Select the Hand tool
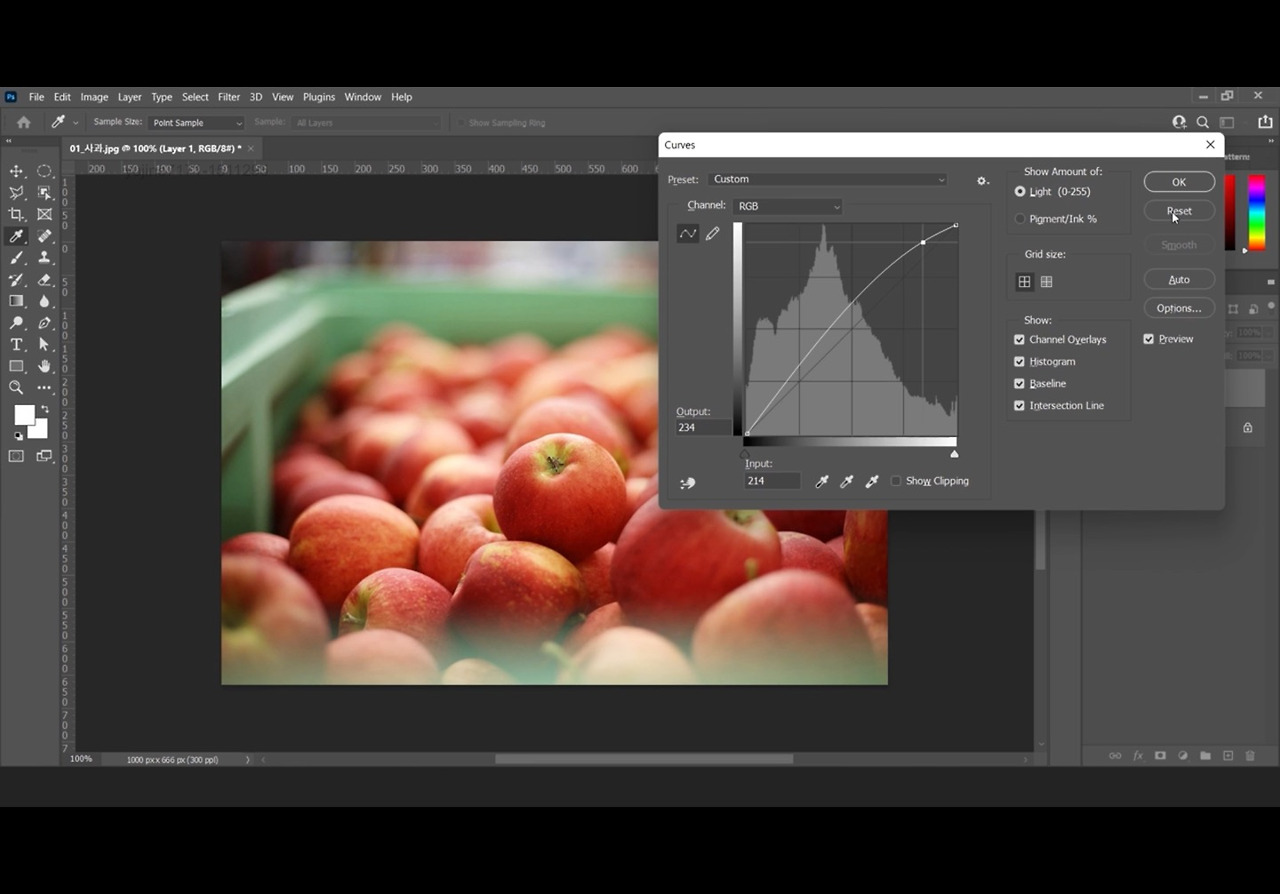 [45, 367]
